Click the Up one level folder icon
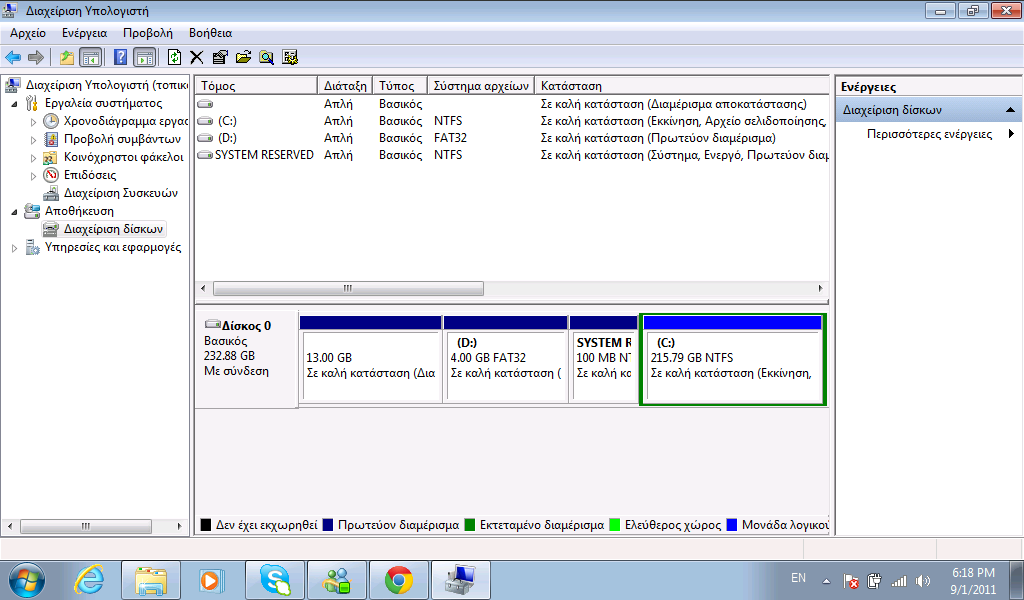 [x=67, y=57]
